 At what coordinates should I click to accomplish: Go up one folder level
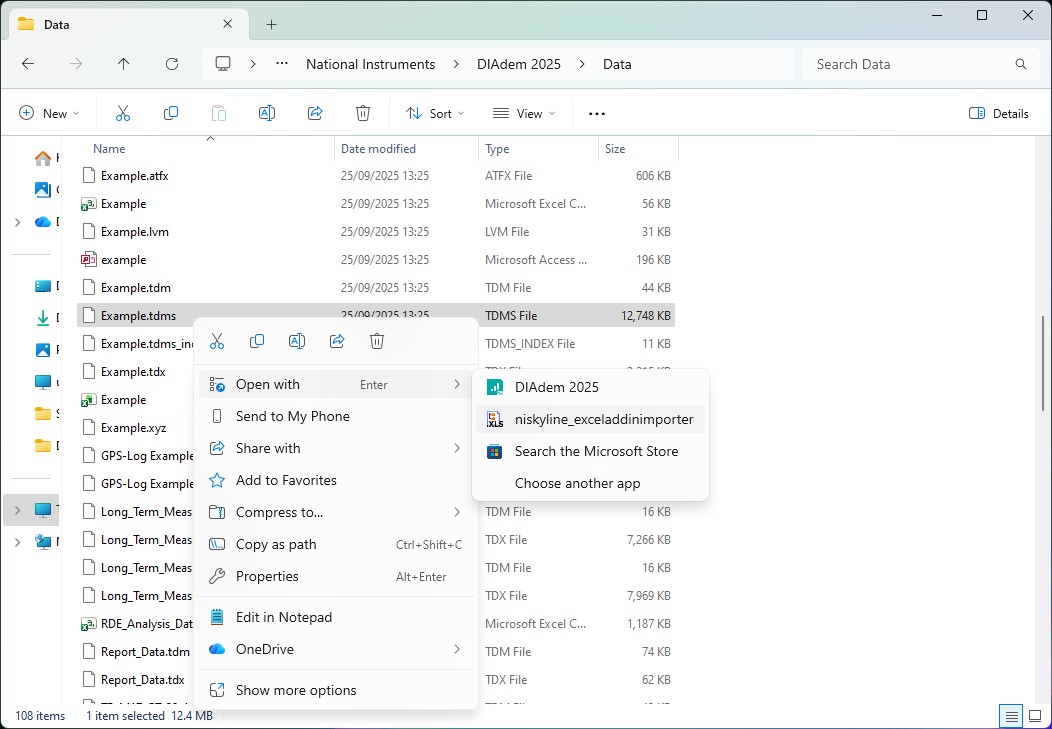coord(124,64)
